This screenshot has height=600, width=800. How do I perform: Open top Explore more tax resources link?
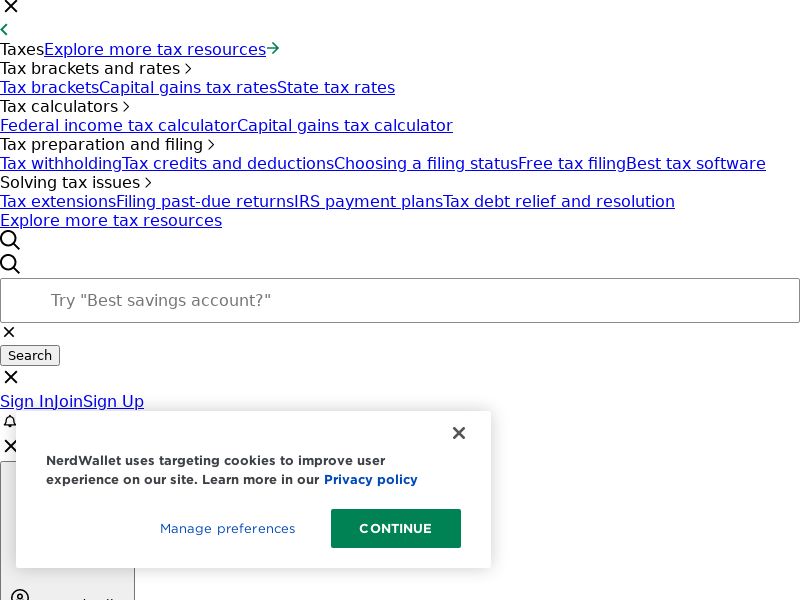(155, 49)
